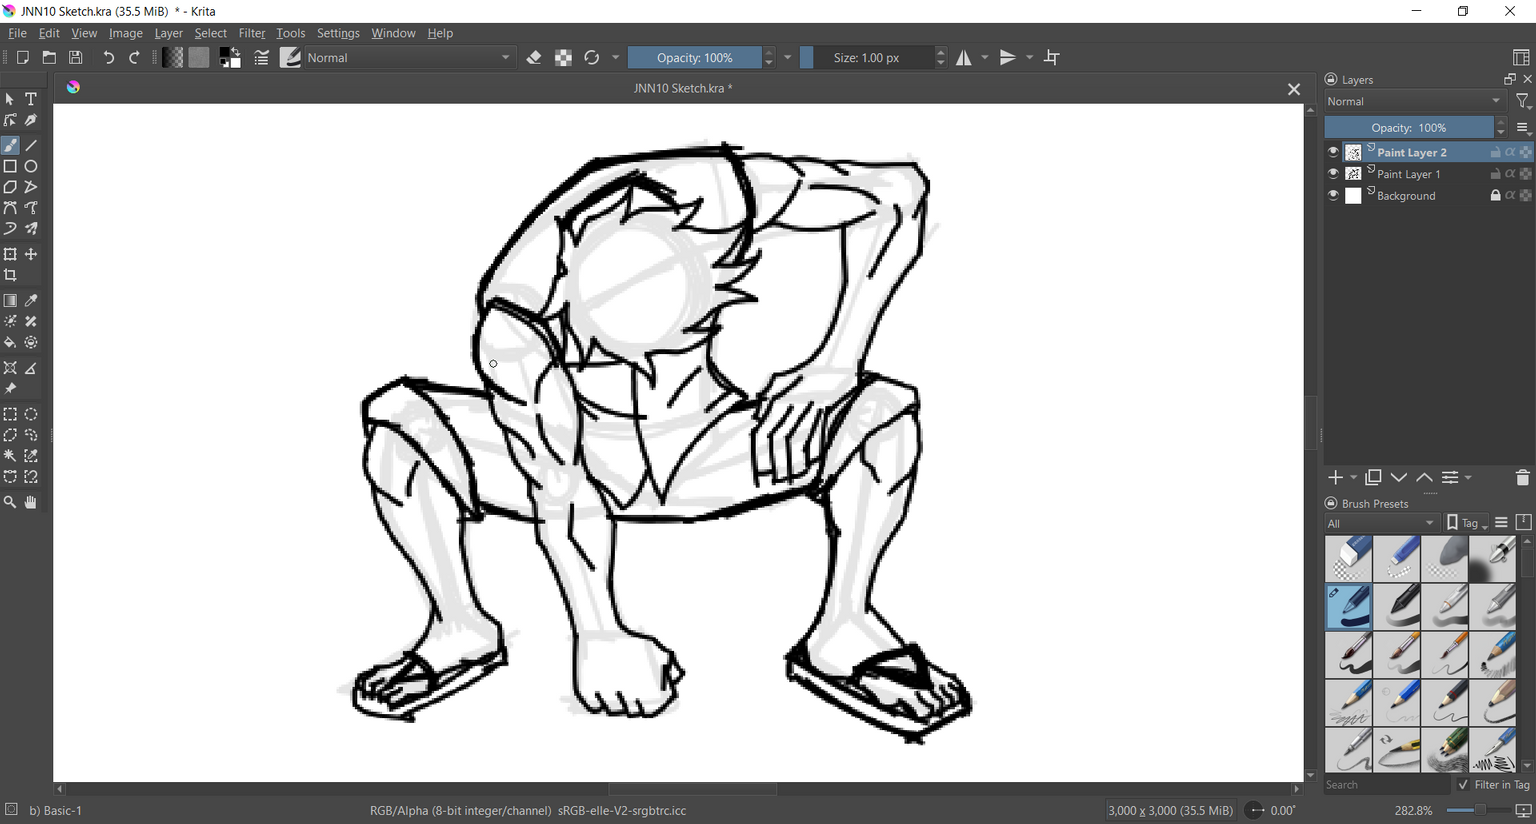1536x824 pixels.
Task: Open the Tag button menu
Action: click(1467, 523)
